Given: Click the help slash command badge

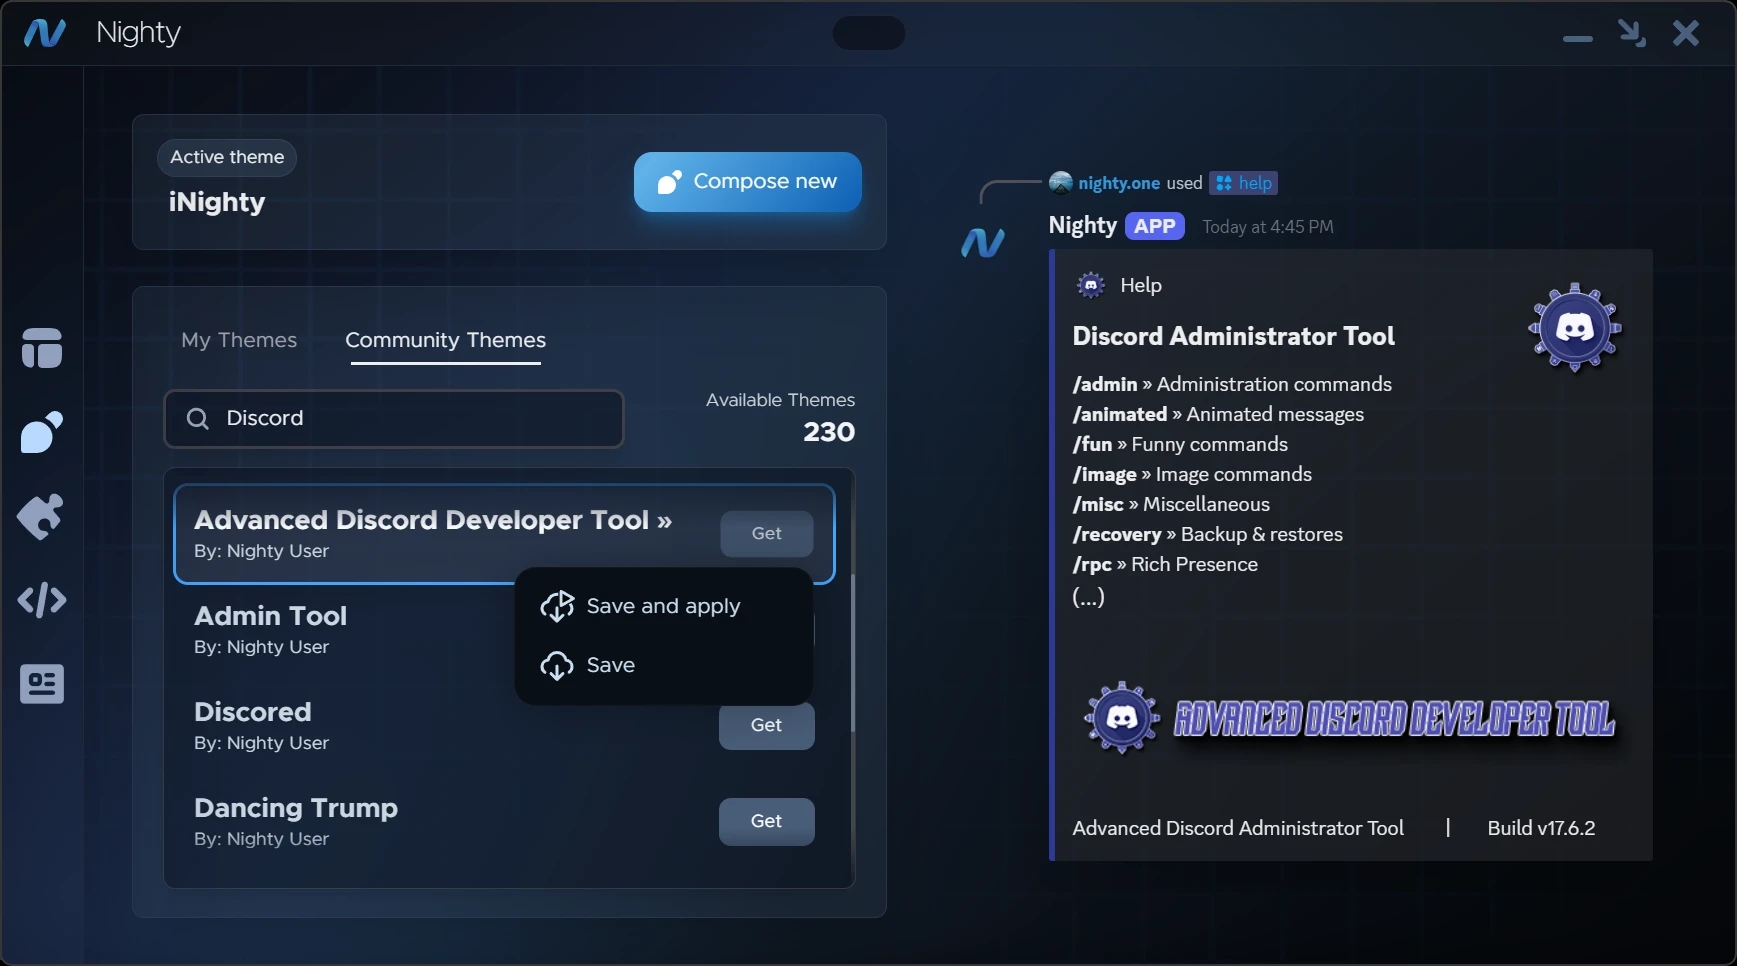Looking at the screenshot, I should point(1244,183).
